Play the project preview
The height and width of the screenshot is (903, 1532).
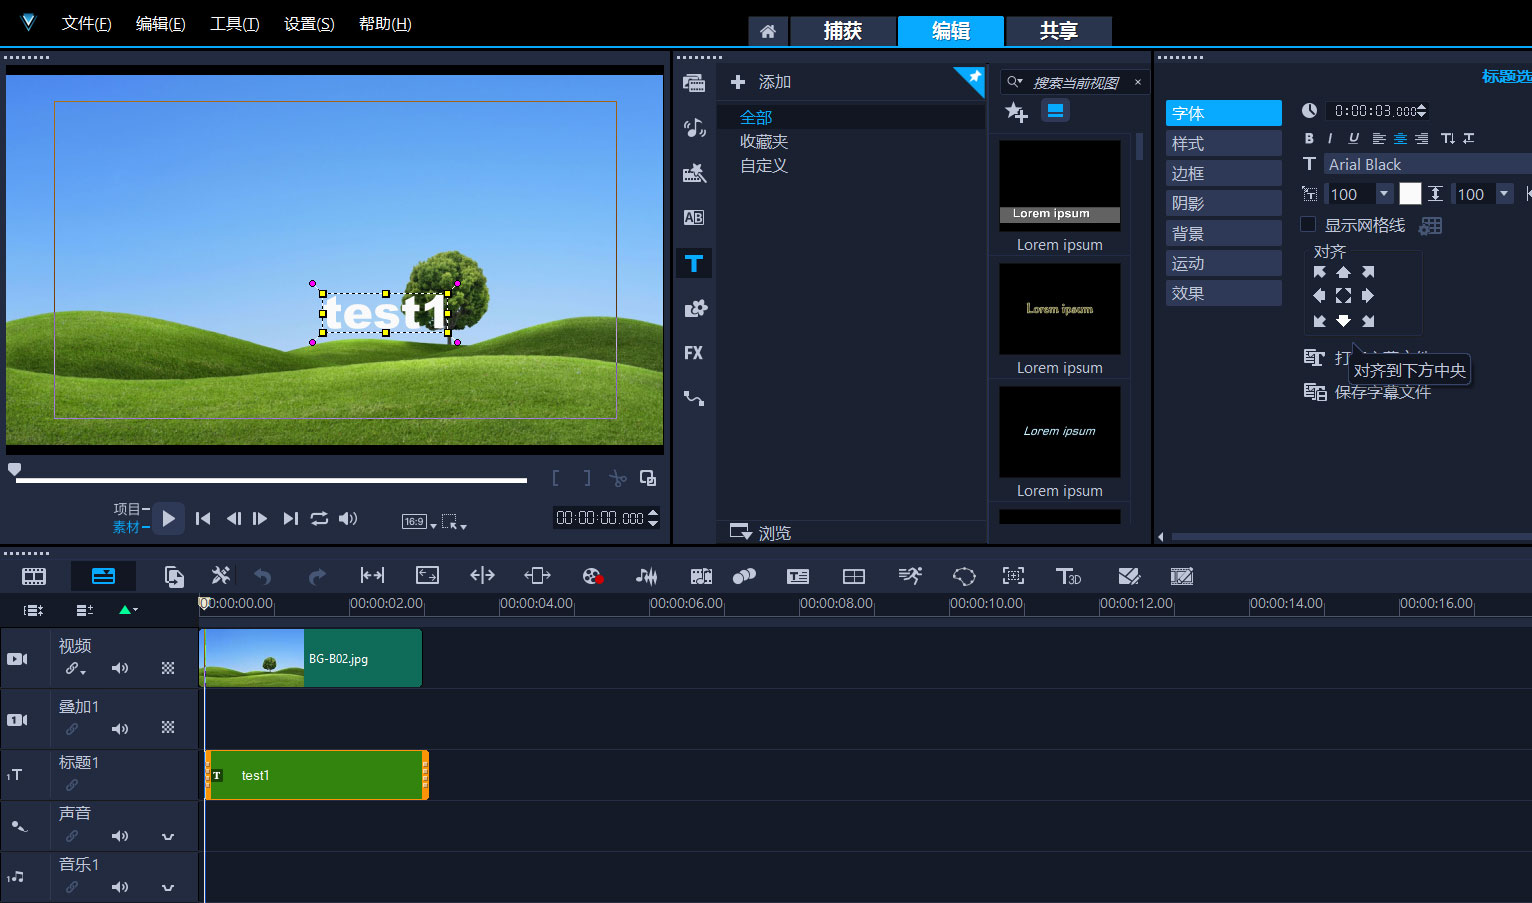(168, 518)
